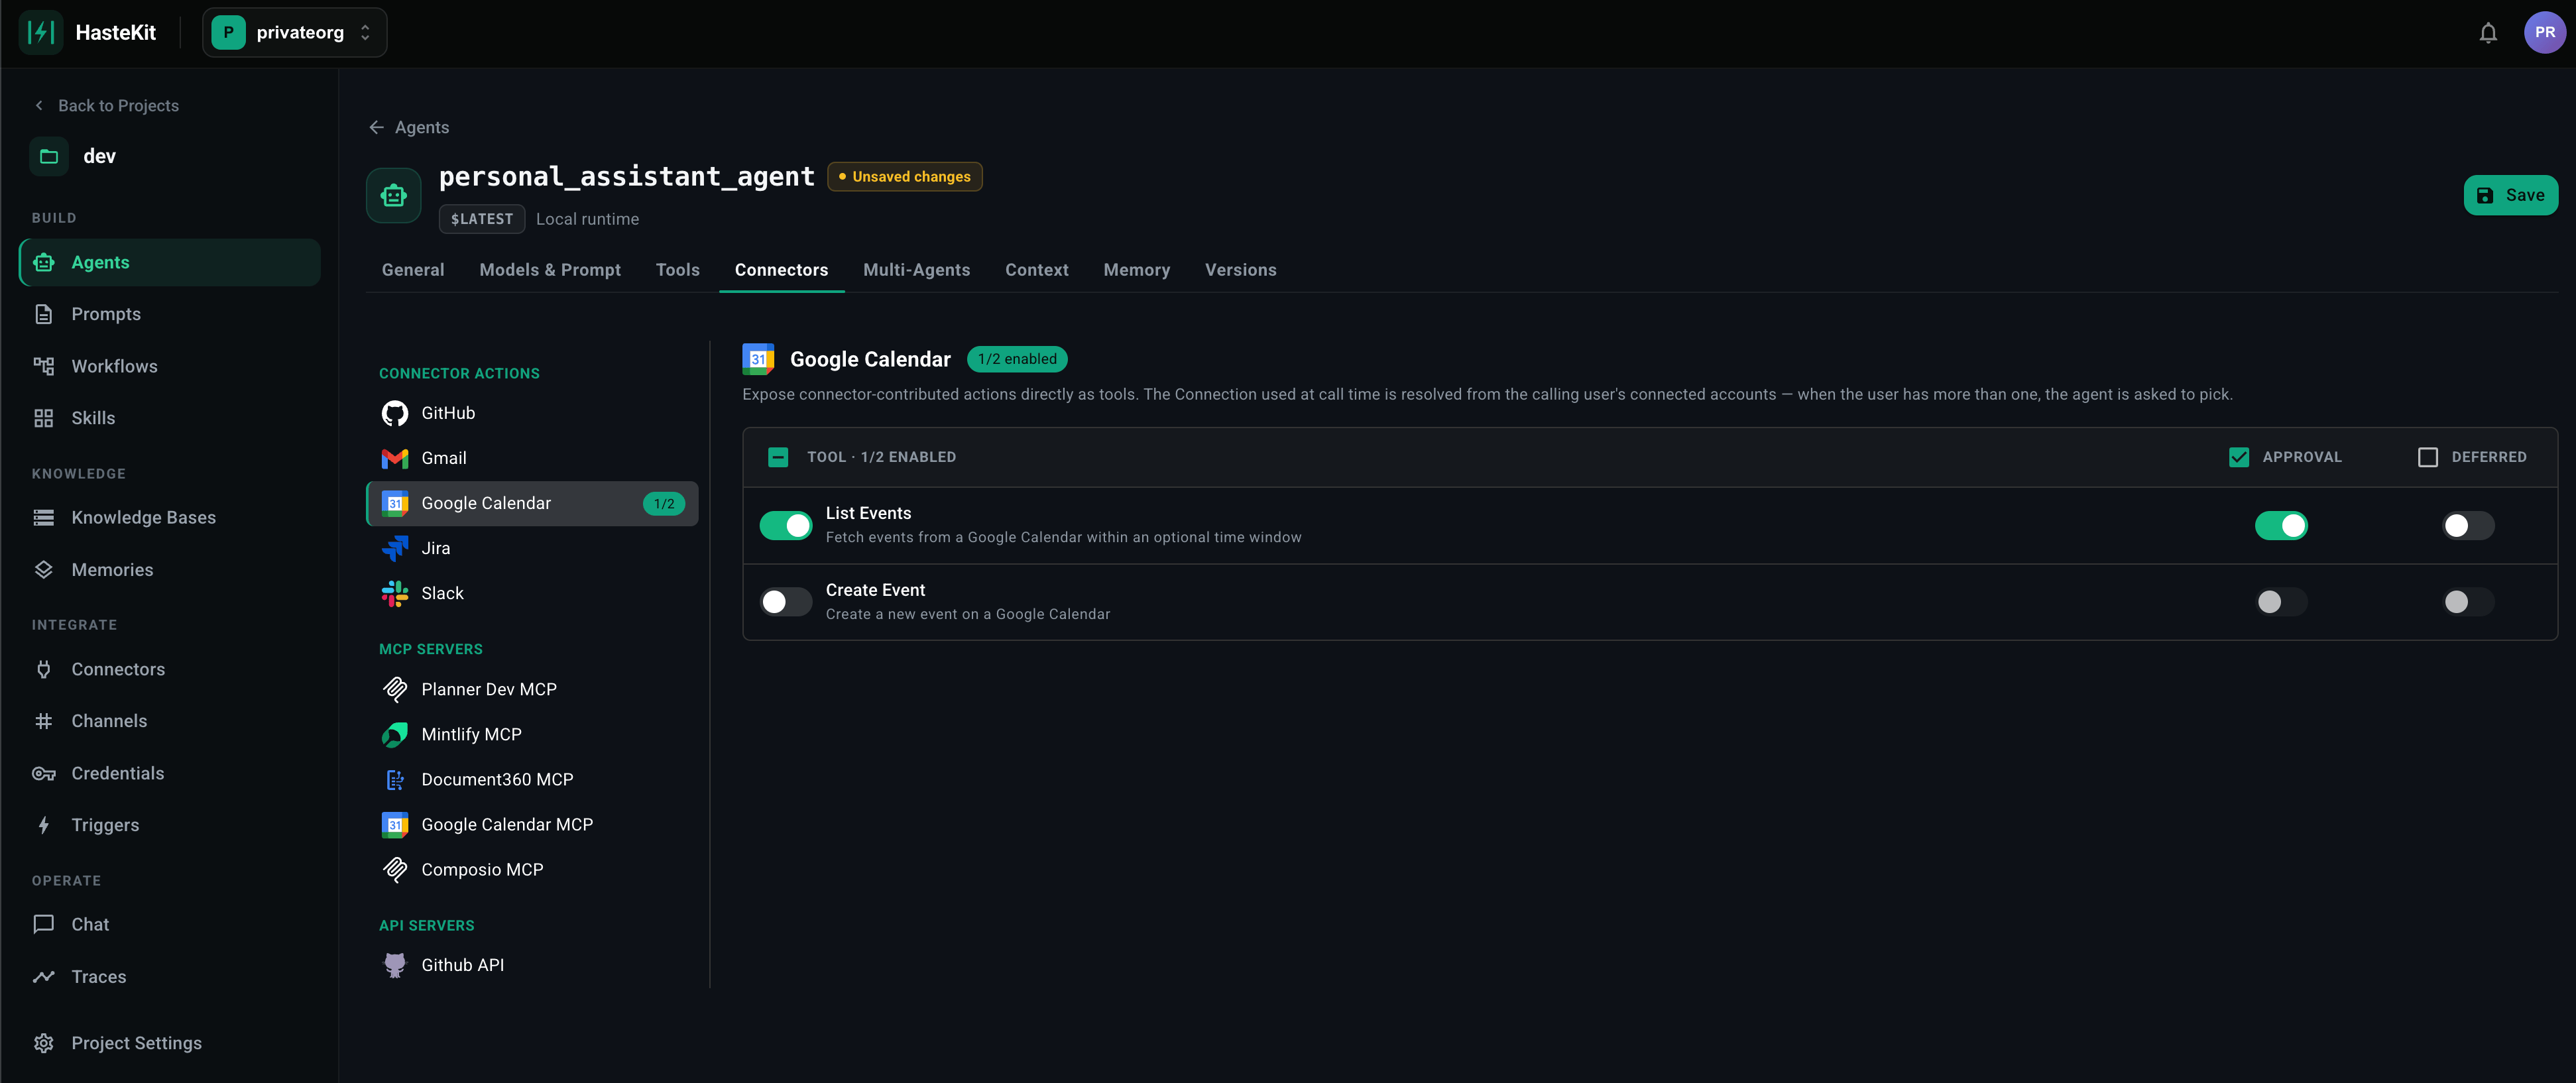Select Google Calendar in connector actions
The width and height of the screenshot is (2576, 1083).
(x=532, y=503)
